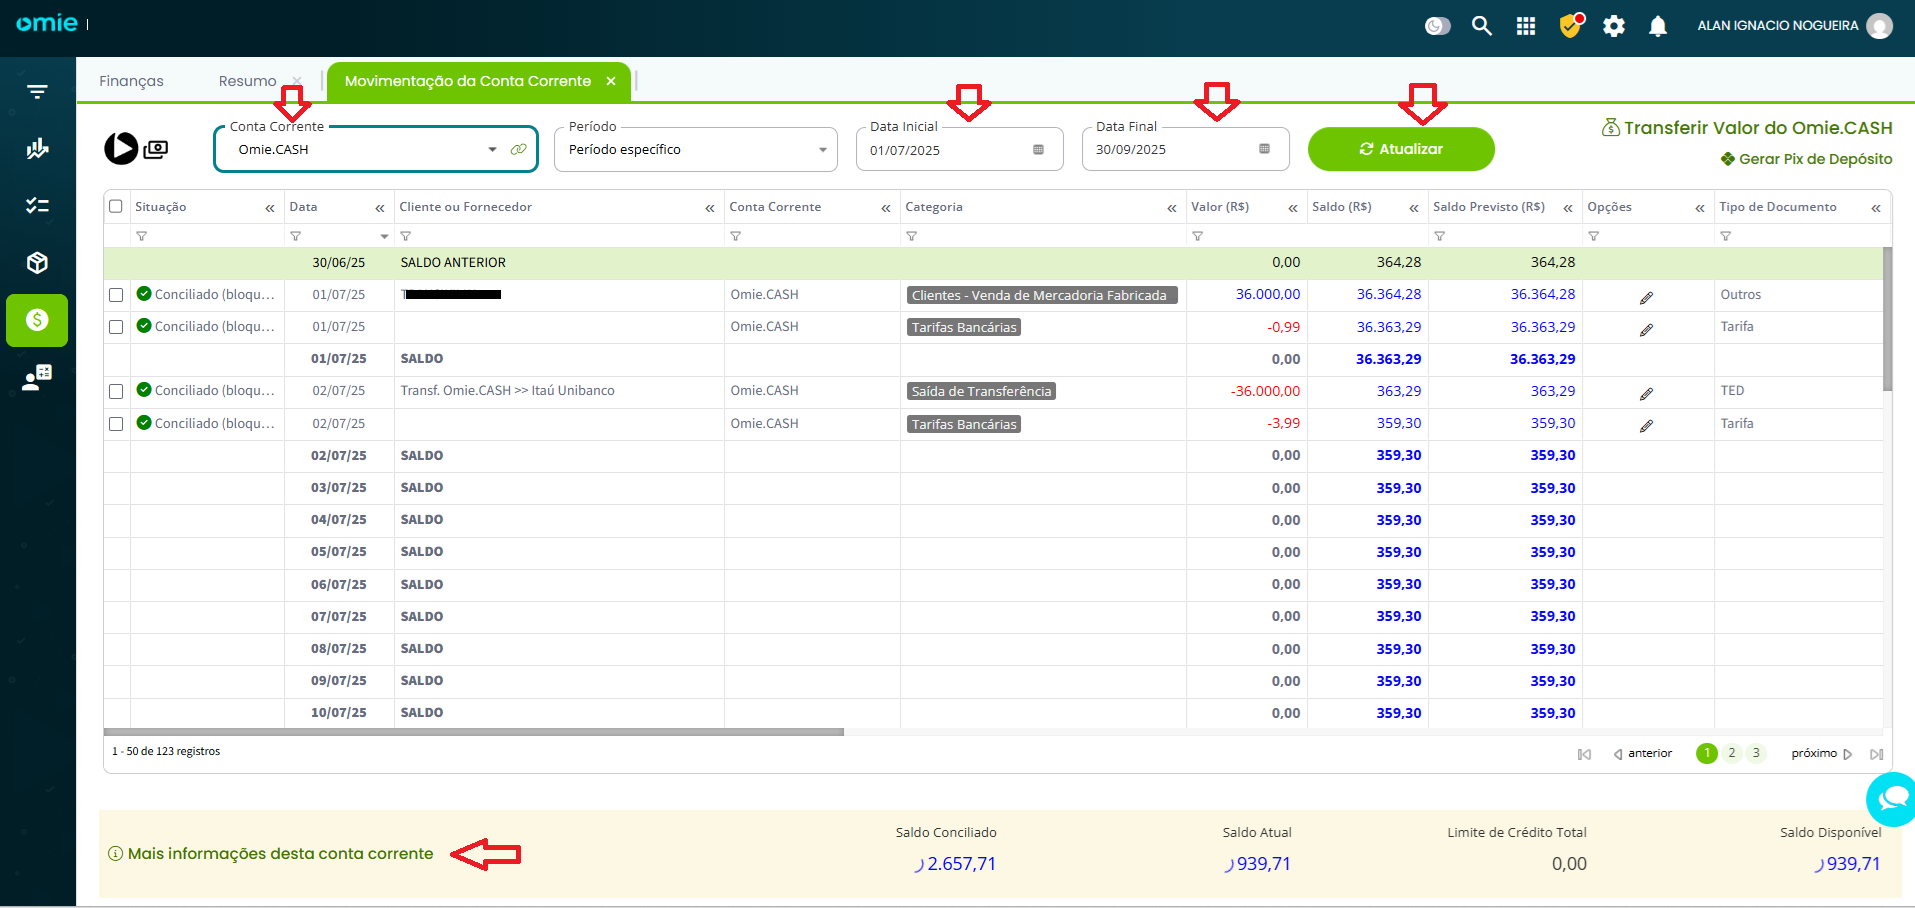Click the Atualizar button
This screenshot has height=908, width=1915.
[x=1401, y=149]
